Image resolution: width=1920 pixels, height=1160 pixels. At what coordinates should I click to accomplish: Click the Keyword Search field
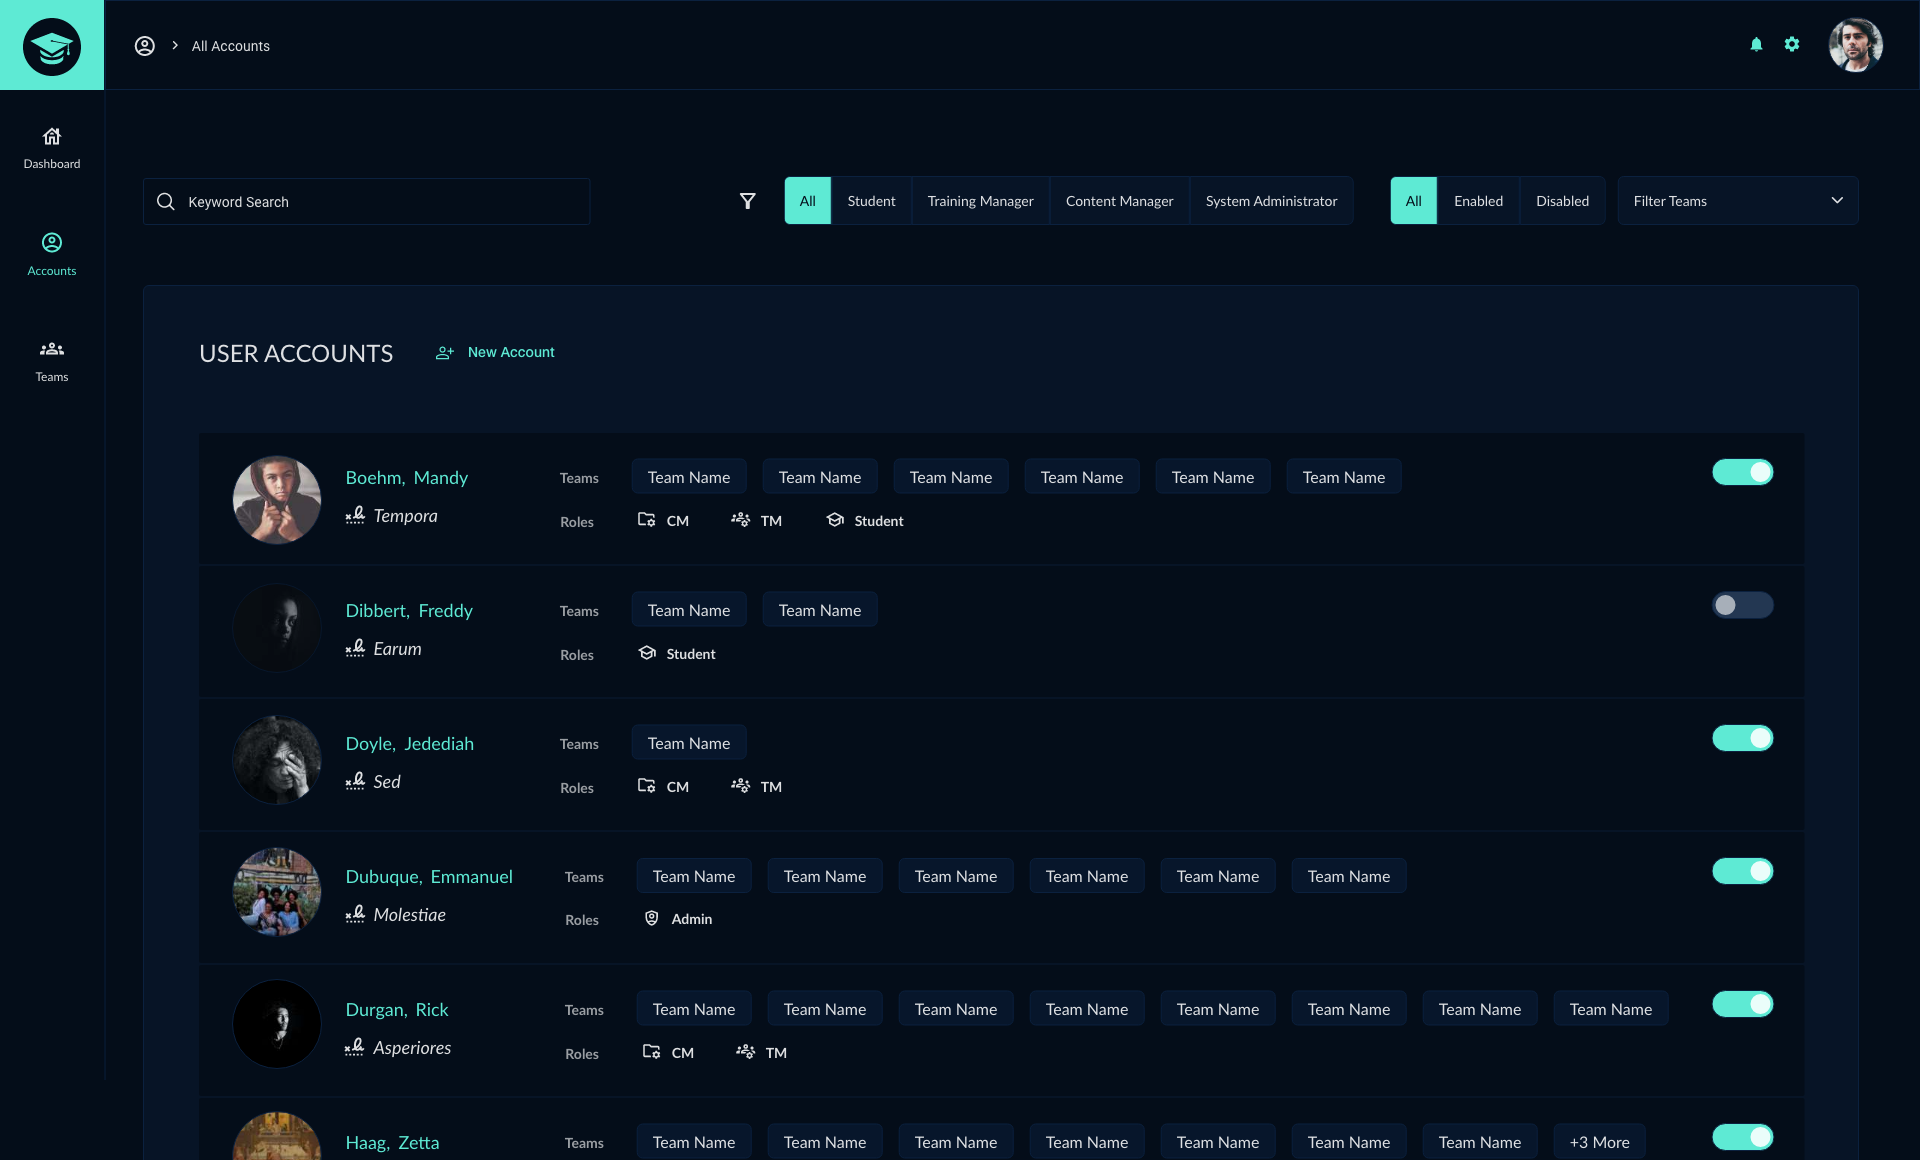click(366, 201)
